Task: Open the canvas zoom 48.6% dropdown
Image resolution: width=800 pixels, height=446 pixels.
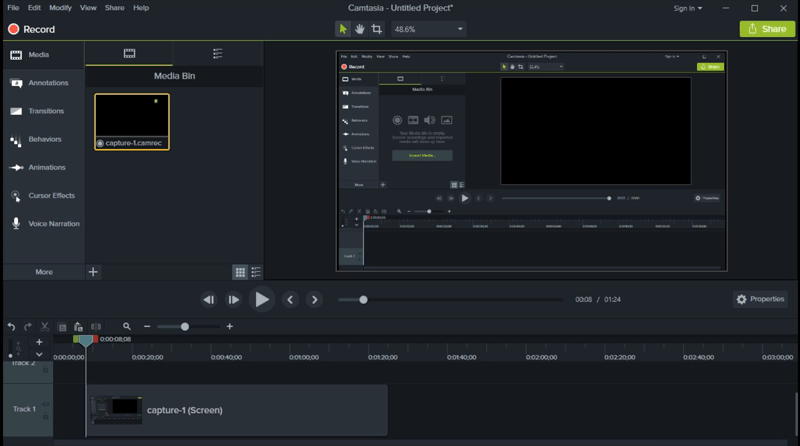Action: pyautogui.click(x=430, y=30)
